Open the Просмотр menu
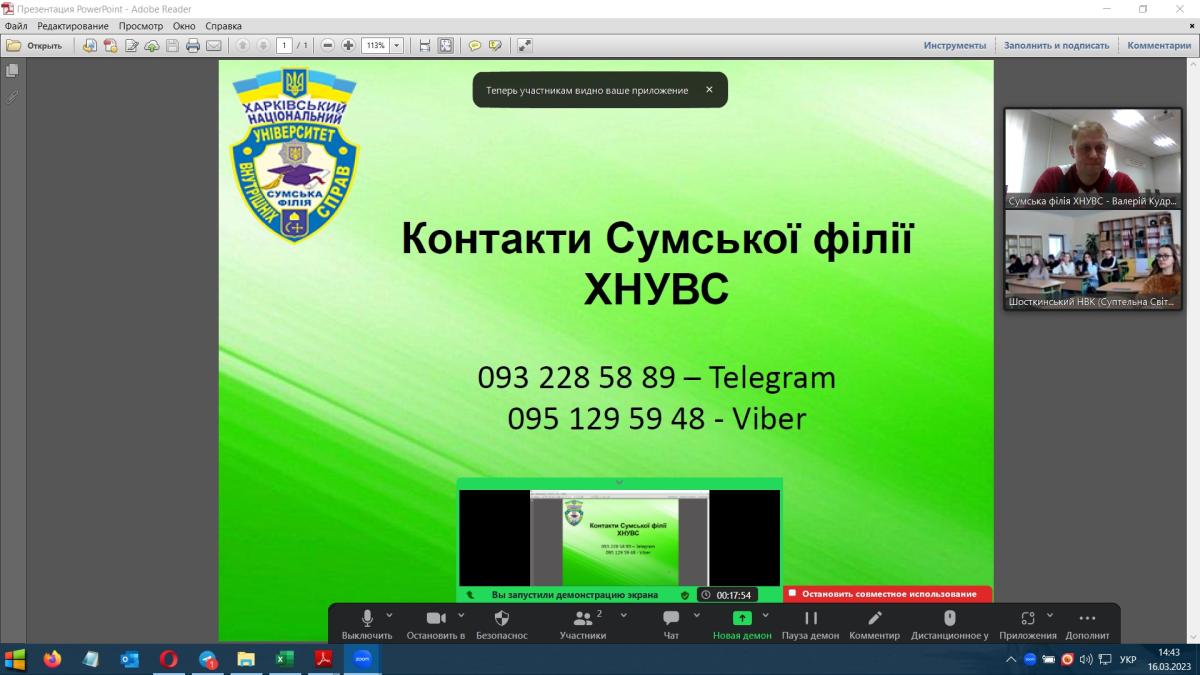The image size is (1200, 675). pyautogui.click(x=141, y=26)
